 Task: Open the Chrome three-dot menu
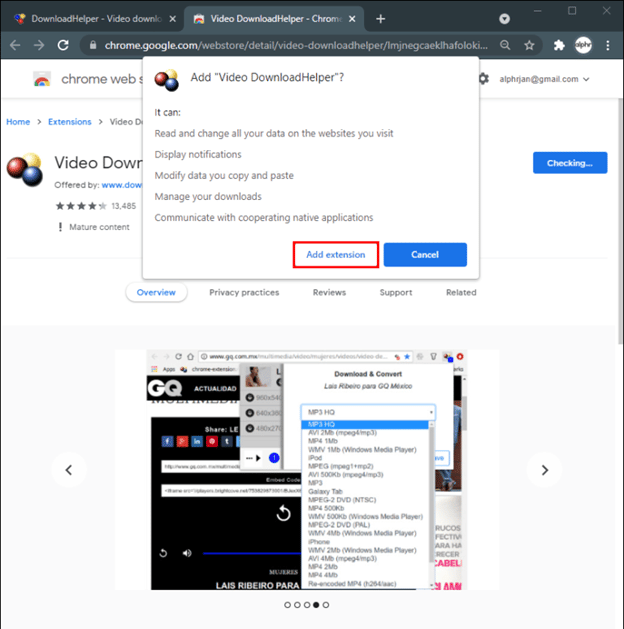(609, 45)
